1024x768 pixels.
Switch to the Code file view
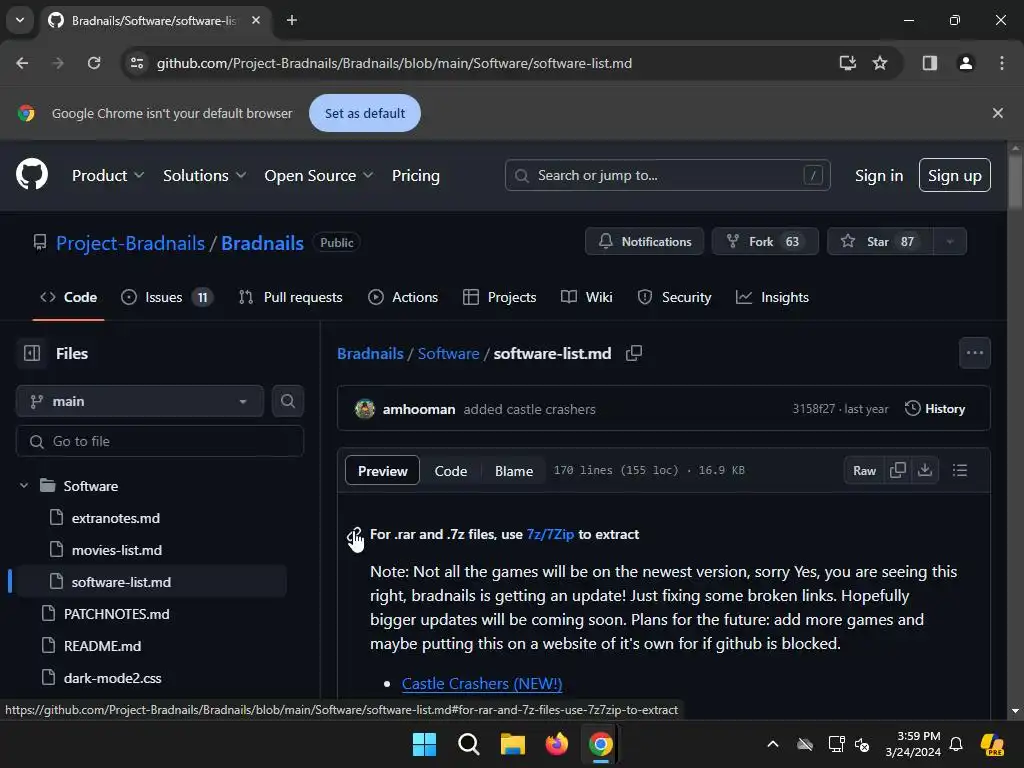pos(451,471)
